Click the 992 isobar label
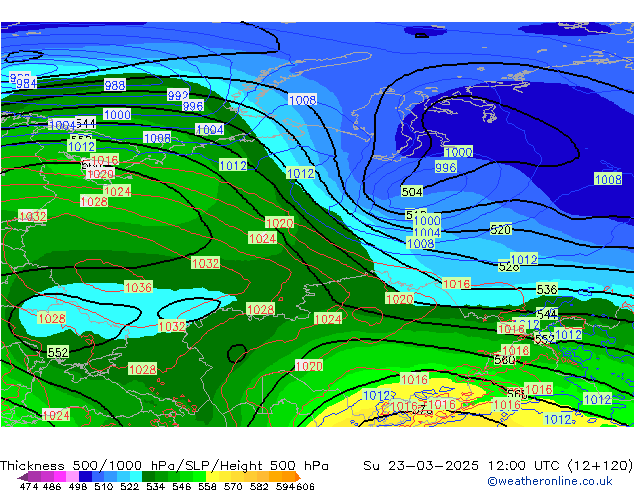The image size is (634, 490). pyautogui.click(x=178, y=95)
